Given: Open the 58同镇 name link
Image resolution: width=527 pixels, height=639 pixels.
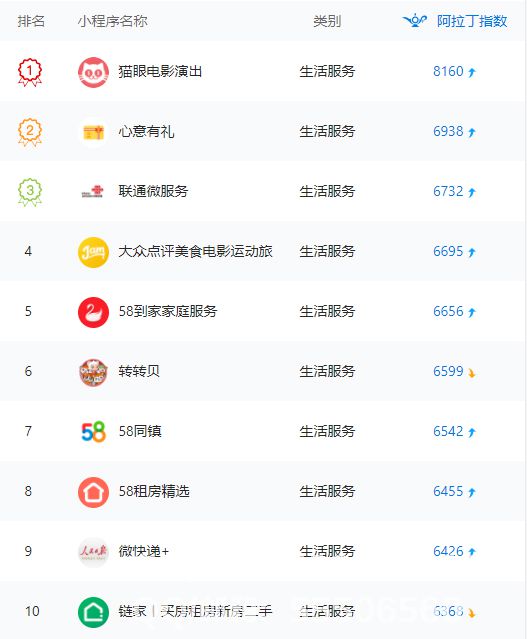Looking at the screenshot, I should point(140,431).
